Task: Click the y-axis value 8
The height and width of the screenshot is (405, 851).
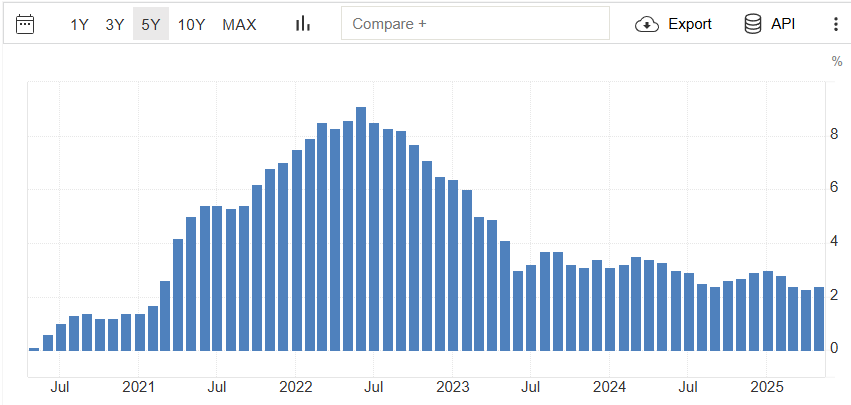Action: [835, 134]
